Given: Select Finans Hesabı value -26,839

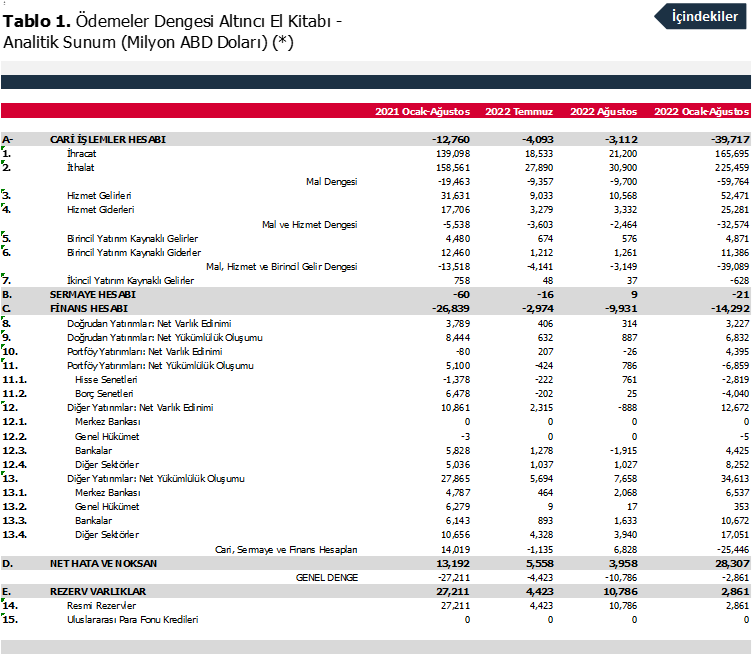Looking at the screenshot, I should [x=451, y=308].
